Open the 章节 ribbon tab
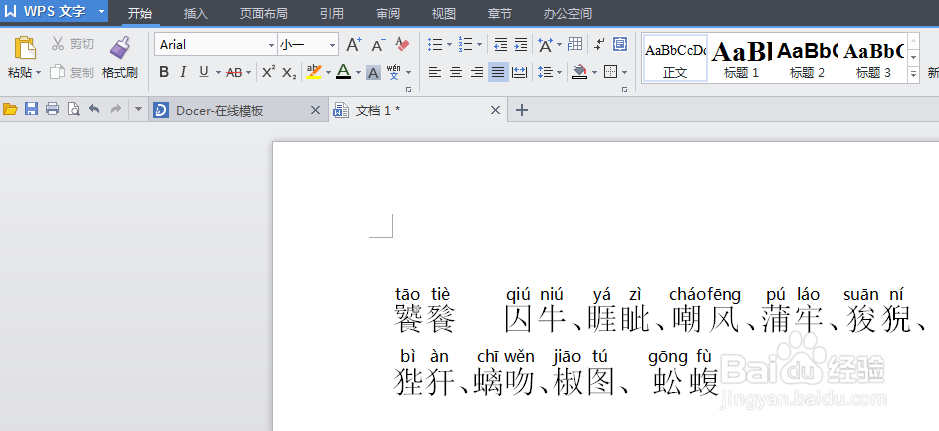Image resolution: width=939 pixels, height=431 pixels. (500, 13)
